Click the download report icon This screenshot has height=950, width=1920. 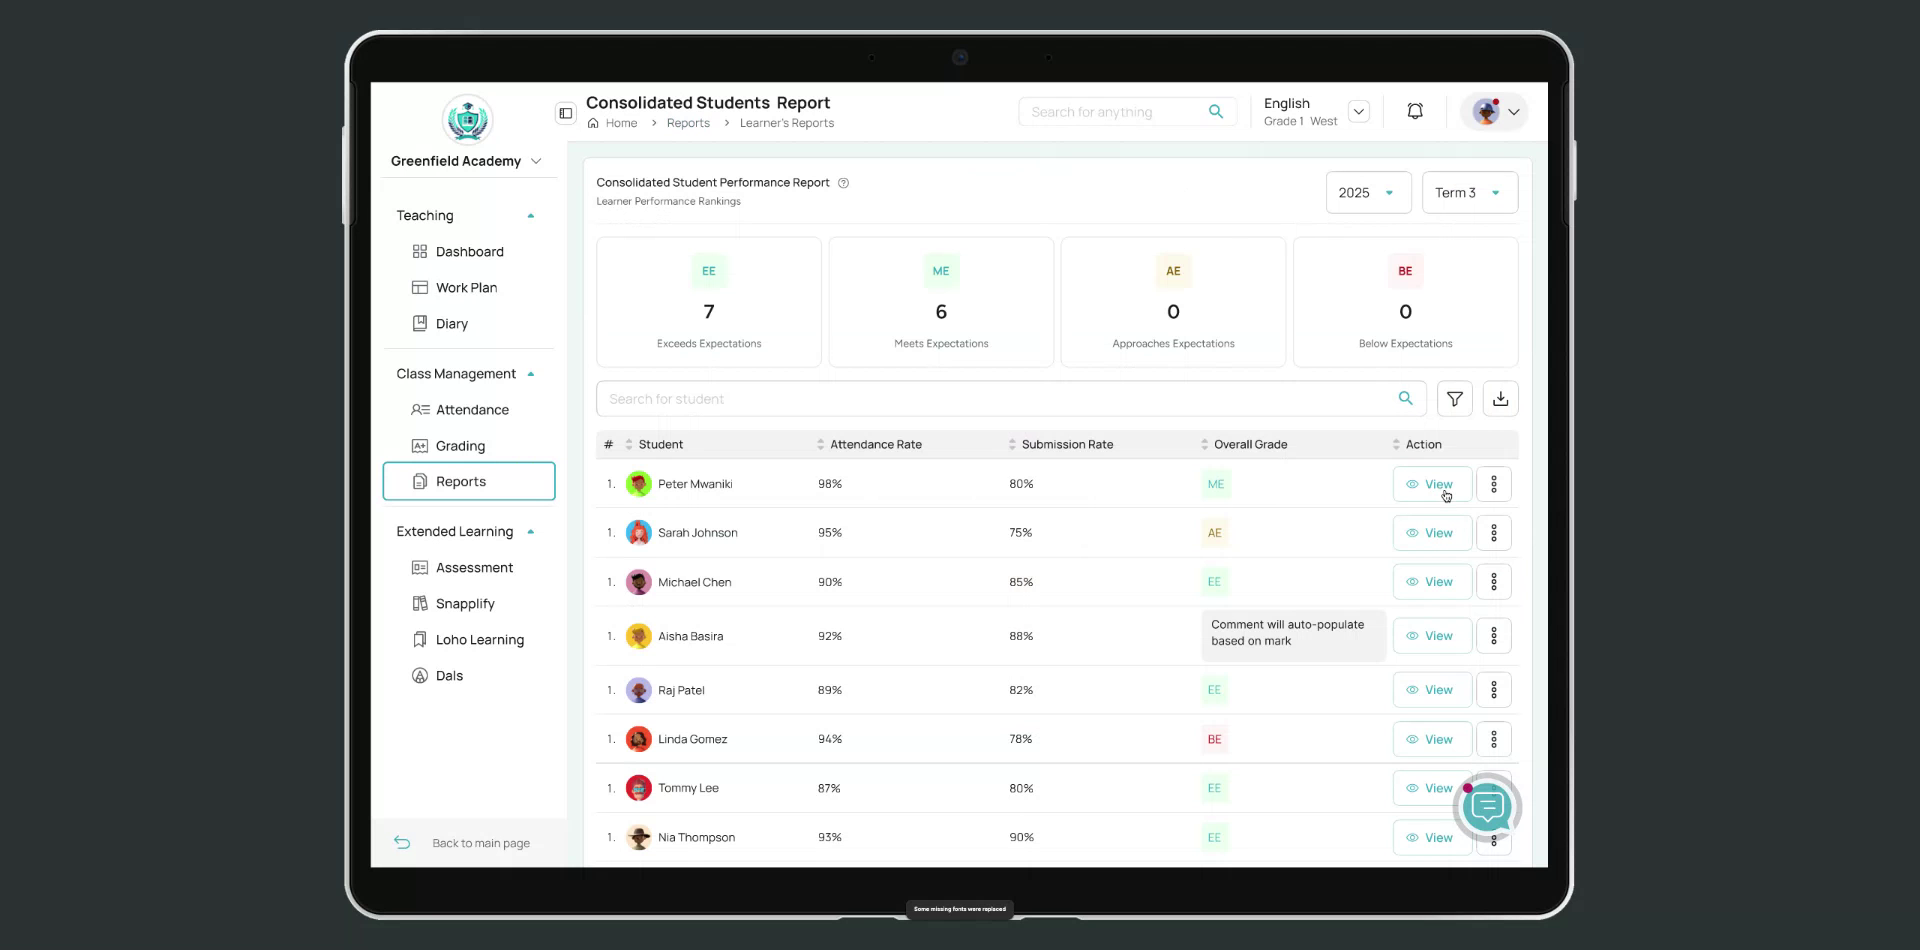point(1500,398)
